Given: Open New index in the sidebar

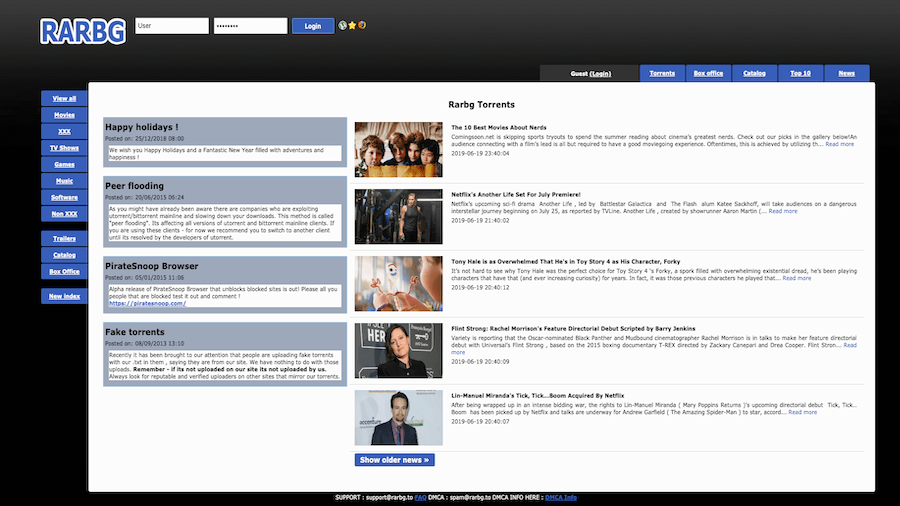Looking at the screenshot, I should point(64,297).
